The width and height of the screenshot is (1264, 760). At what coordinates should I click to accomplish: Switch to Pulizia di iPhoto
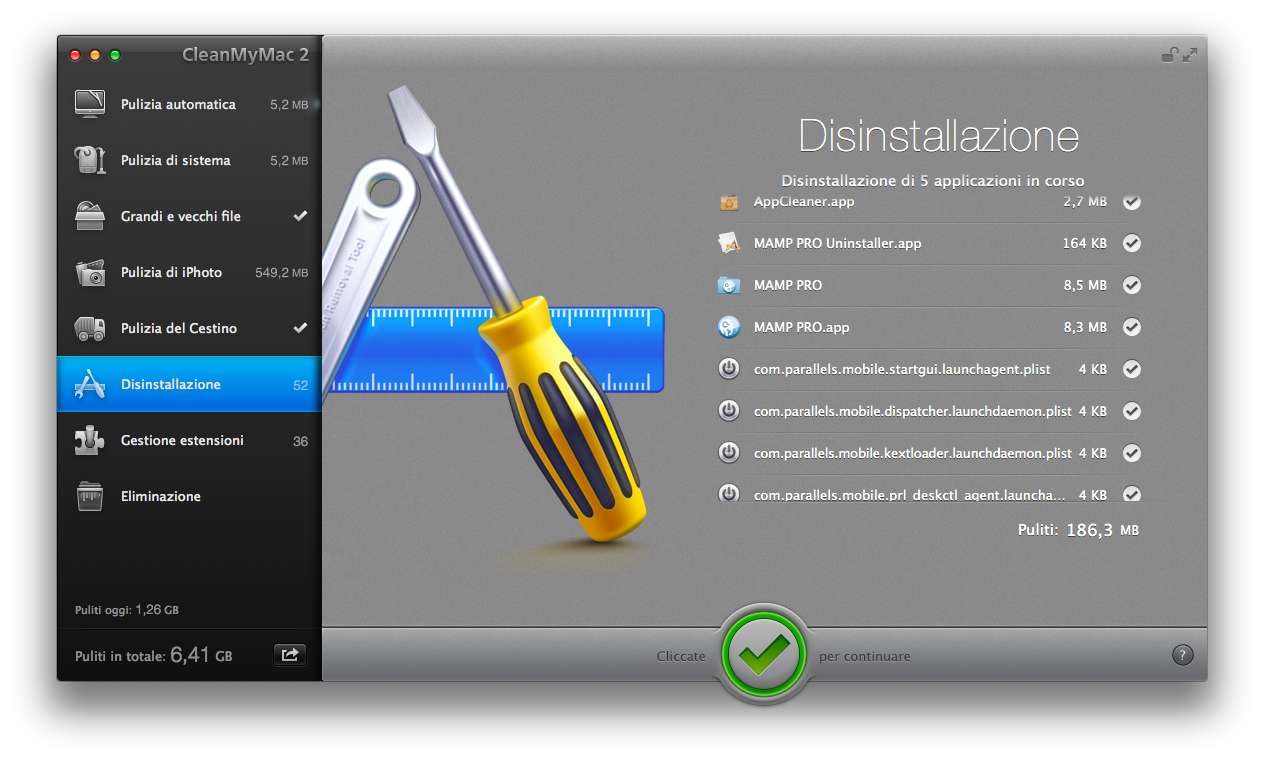[189, 272]
